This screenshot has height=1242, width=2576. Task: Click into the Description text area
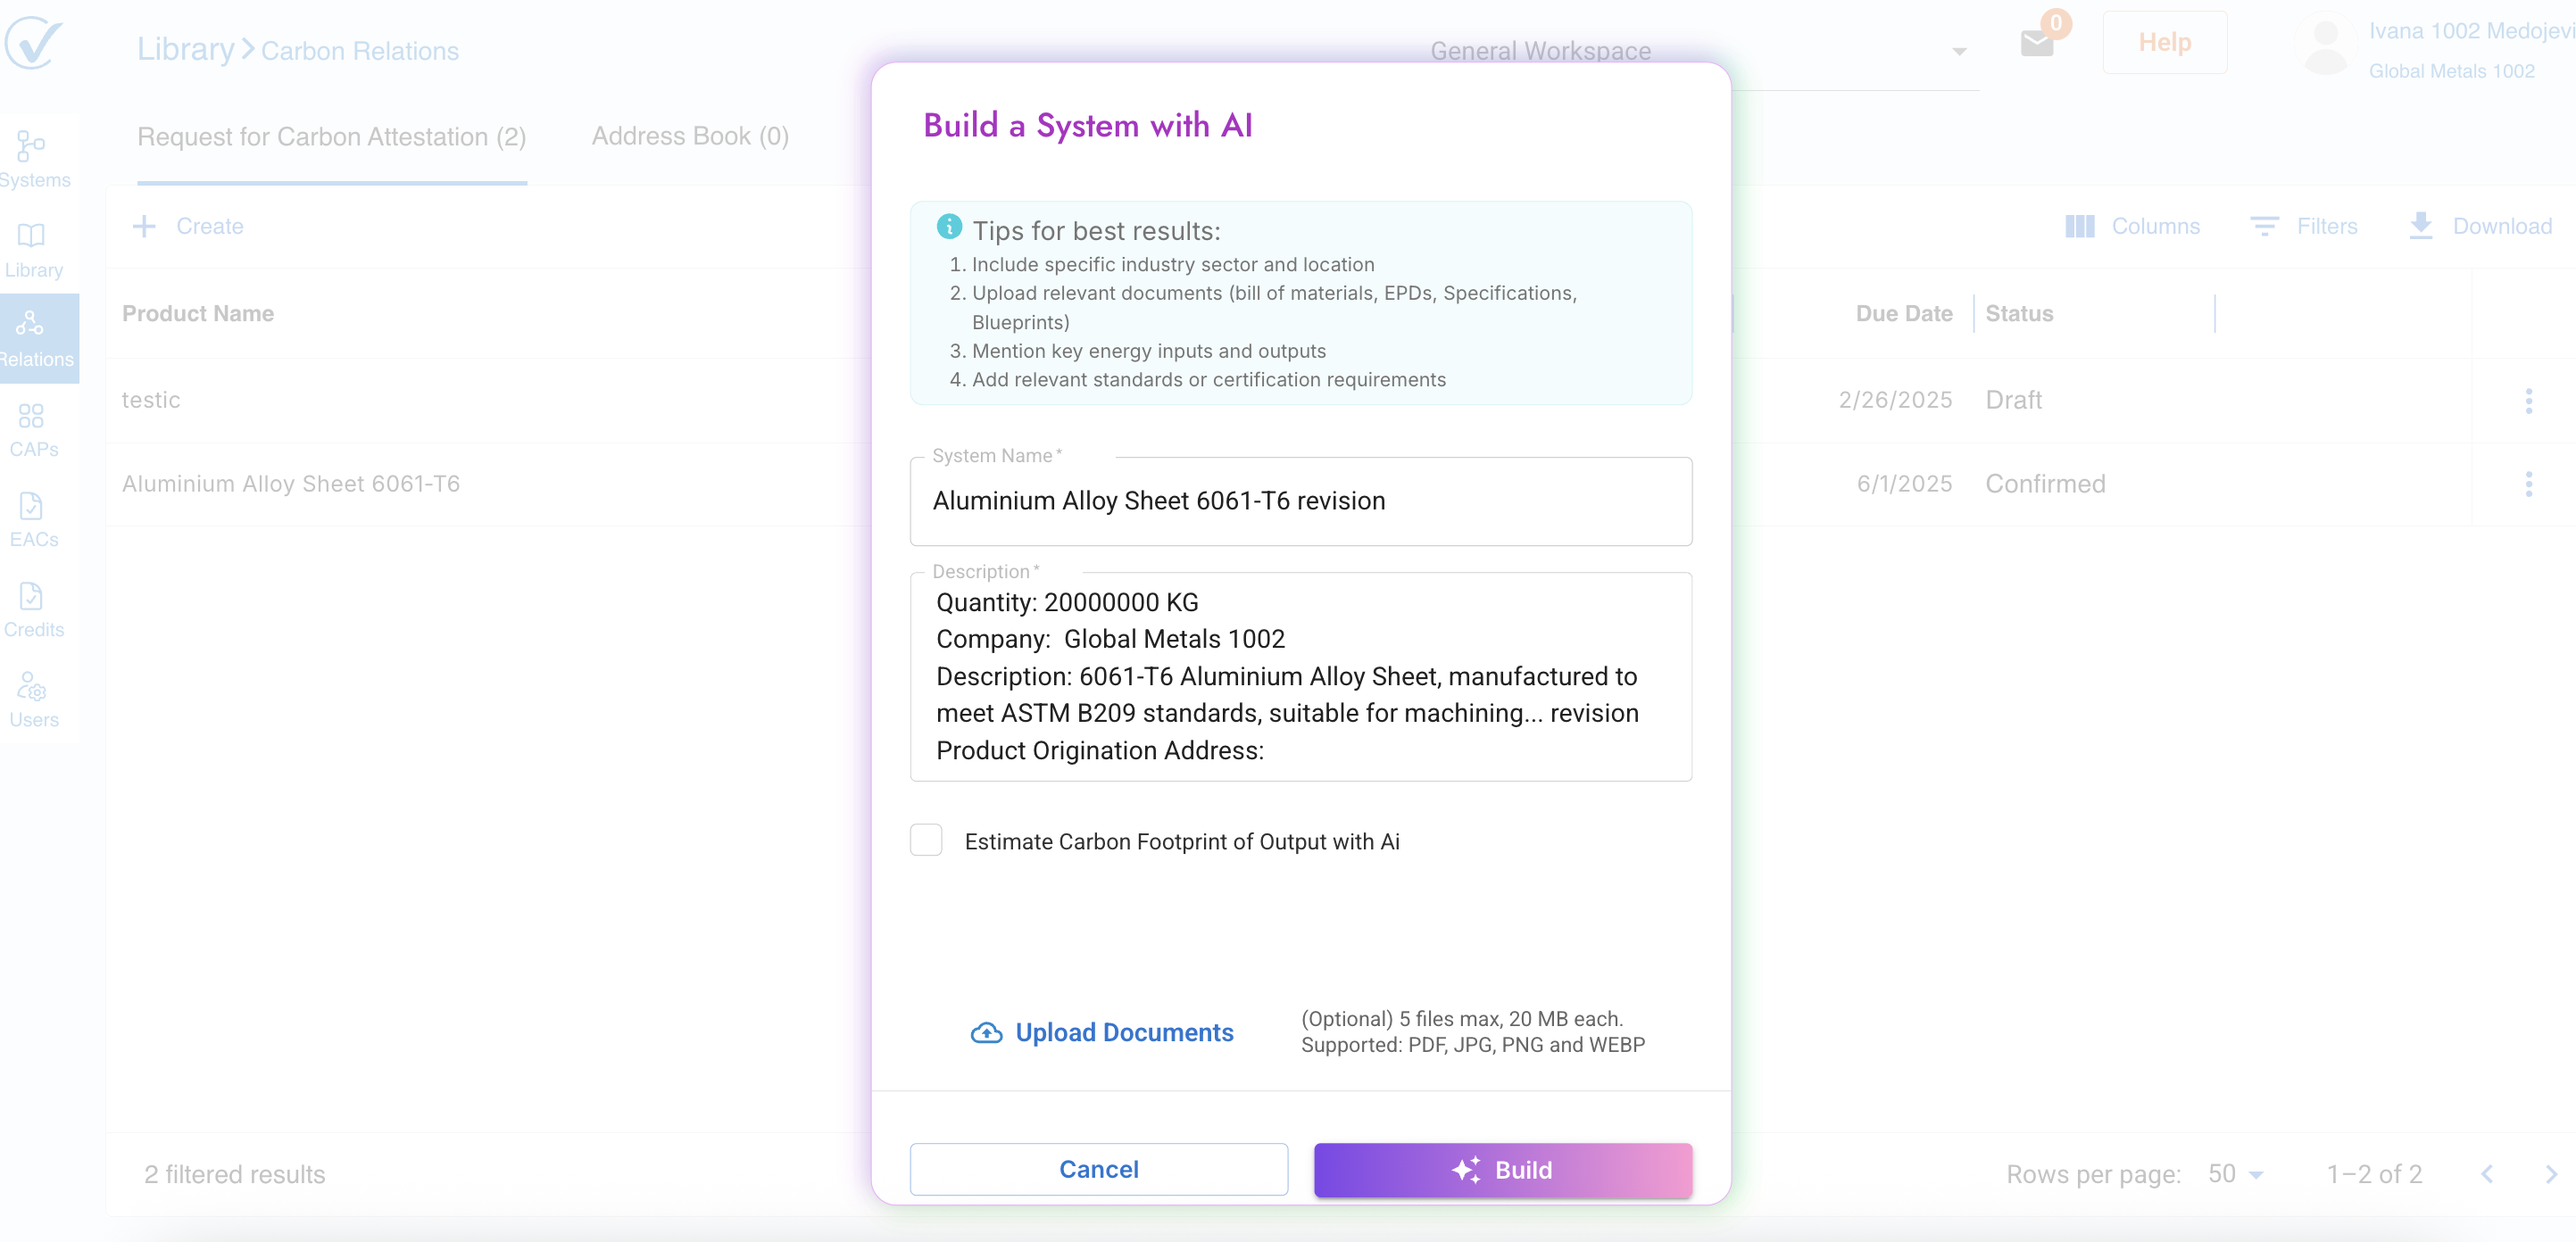[1300, 676]
